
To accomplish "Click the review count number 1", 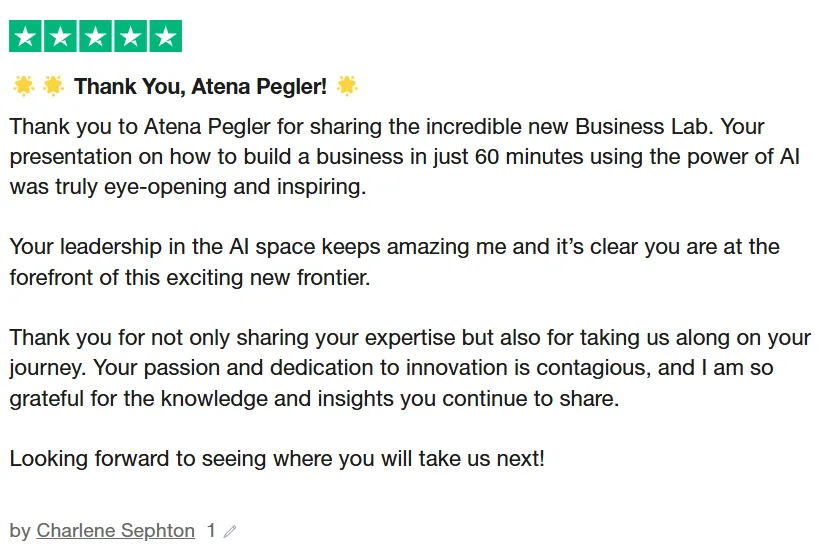I will tap(211, 531).
